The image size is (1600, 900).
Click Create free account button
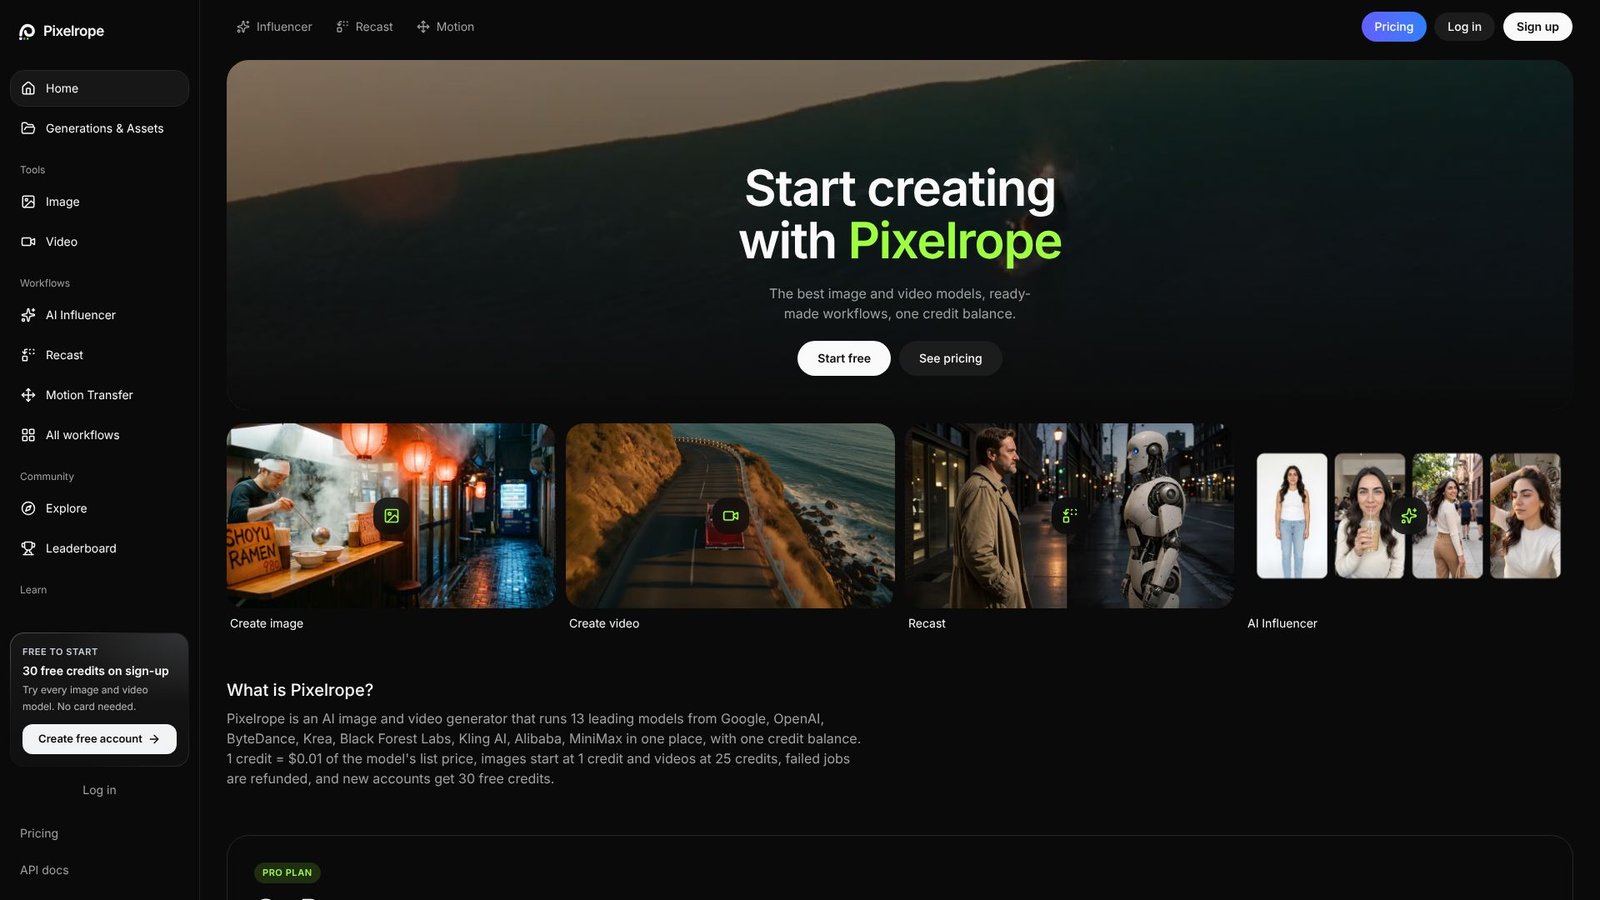click(100, 739)
